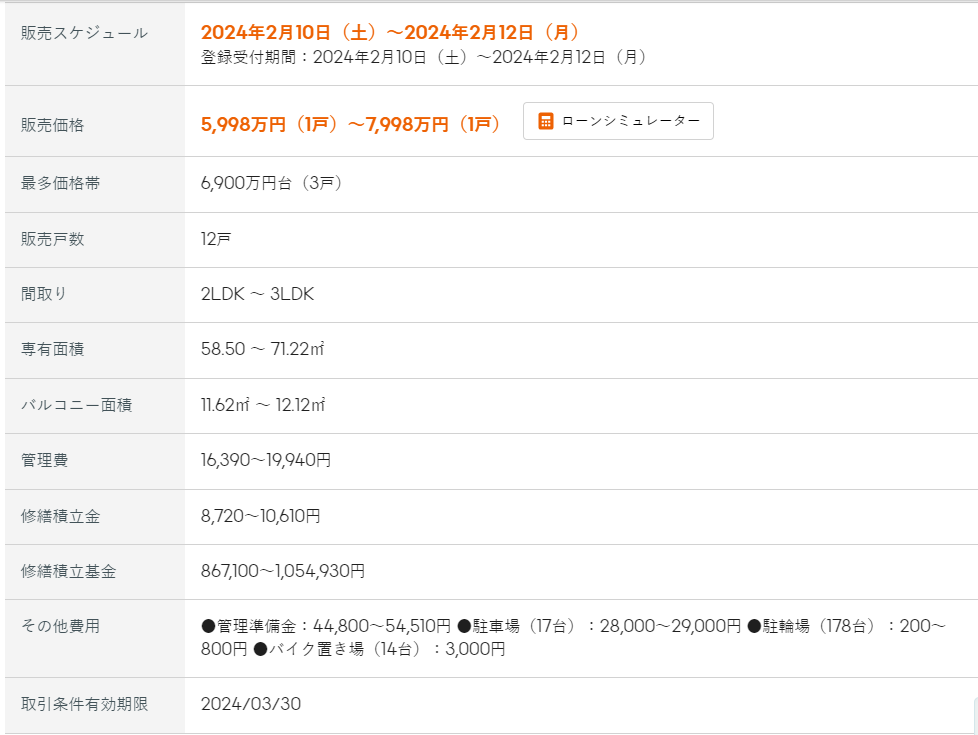
Task: Click the 58.50 ~ 71.22㎡ area value
Action: [x=263, y=350]
